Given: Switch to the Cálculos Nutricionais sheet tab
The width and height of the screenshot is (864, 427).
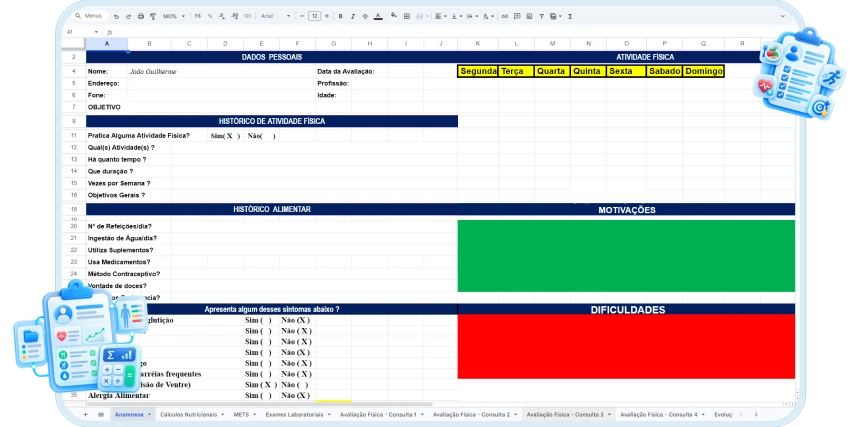Looking at the screenshot, I should (x=188, y=415).
